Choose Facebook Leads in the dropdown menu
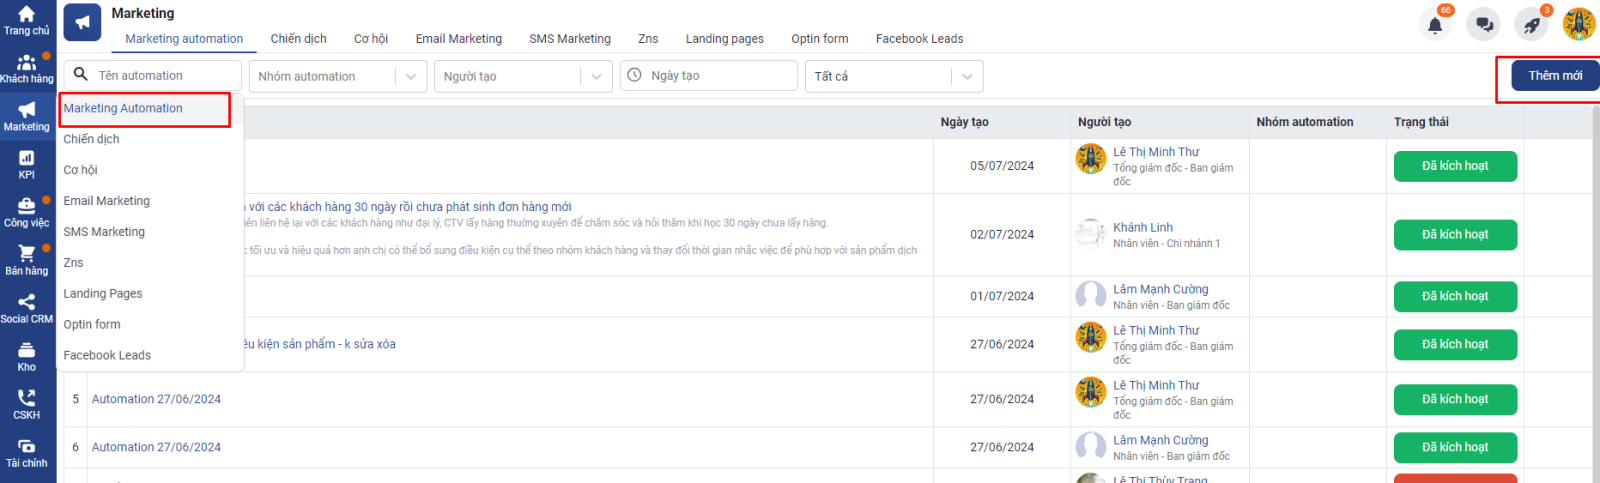1600x483 pixels. [x=107, y=355]
